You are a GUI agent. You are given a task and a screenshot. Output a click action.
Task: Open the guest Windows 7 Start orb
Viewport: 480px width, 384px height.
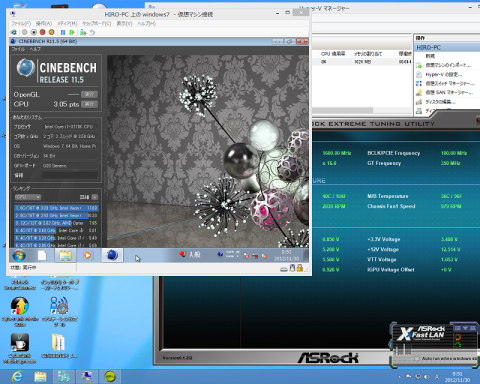pos(19,256)
